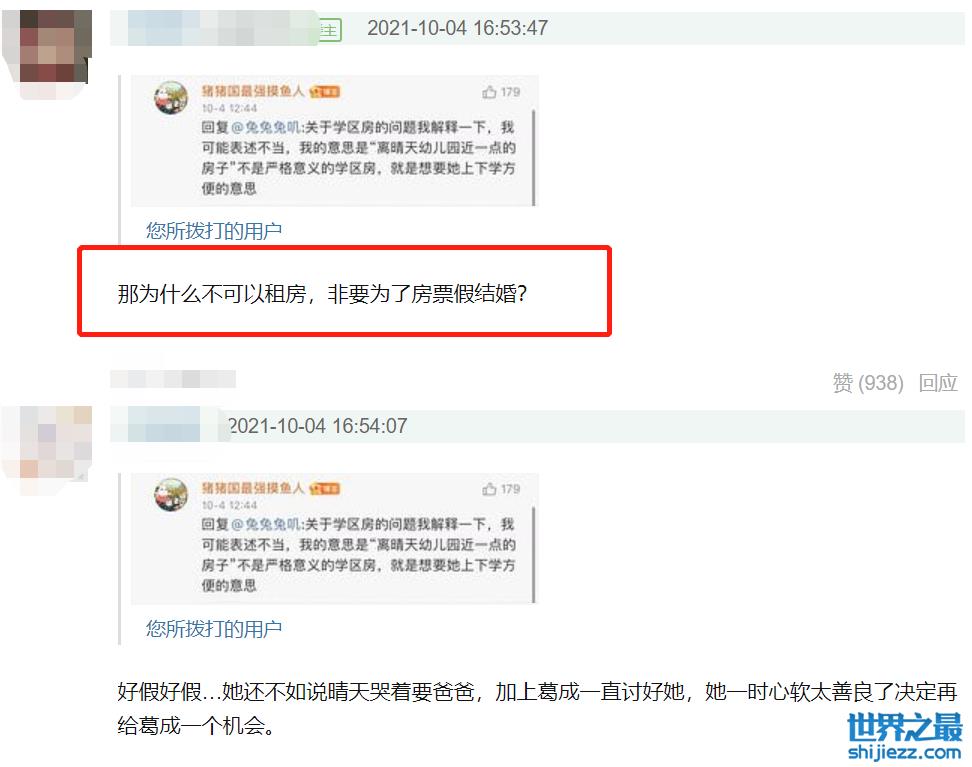Click timestamp 2021-10-04 16:53:47

(x=457, y=28)
